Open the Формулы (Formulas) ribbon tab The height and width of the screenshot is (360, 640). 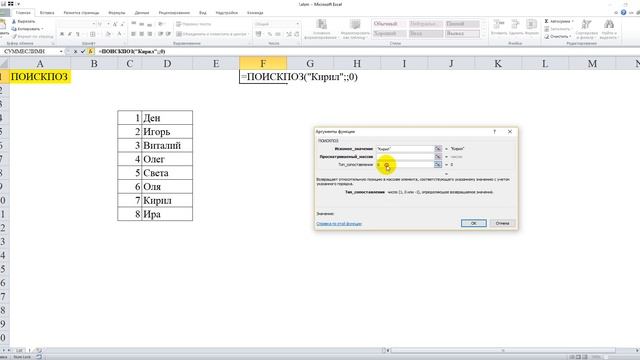coord(117,13)
